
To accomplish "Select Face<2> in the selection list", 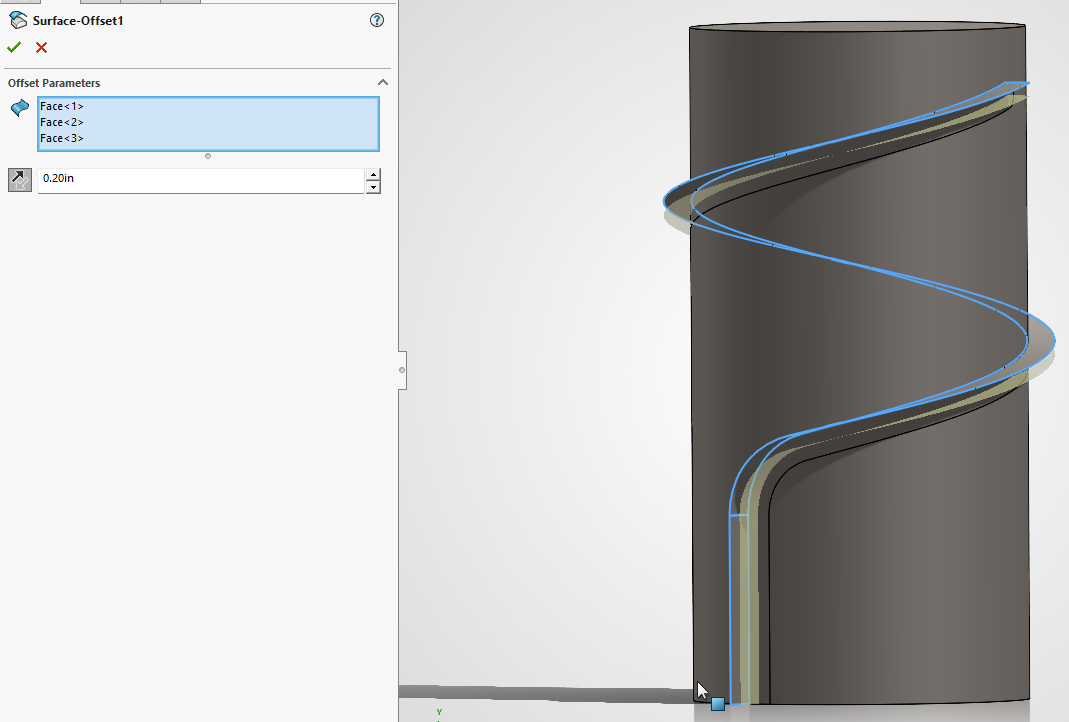I will point(61,122).
